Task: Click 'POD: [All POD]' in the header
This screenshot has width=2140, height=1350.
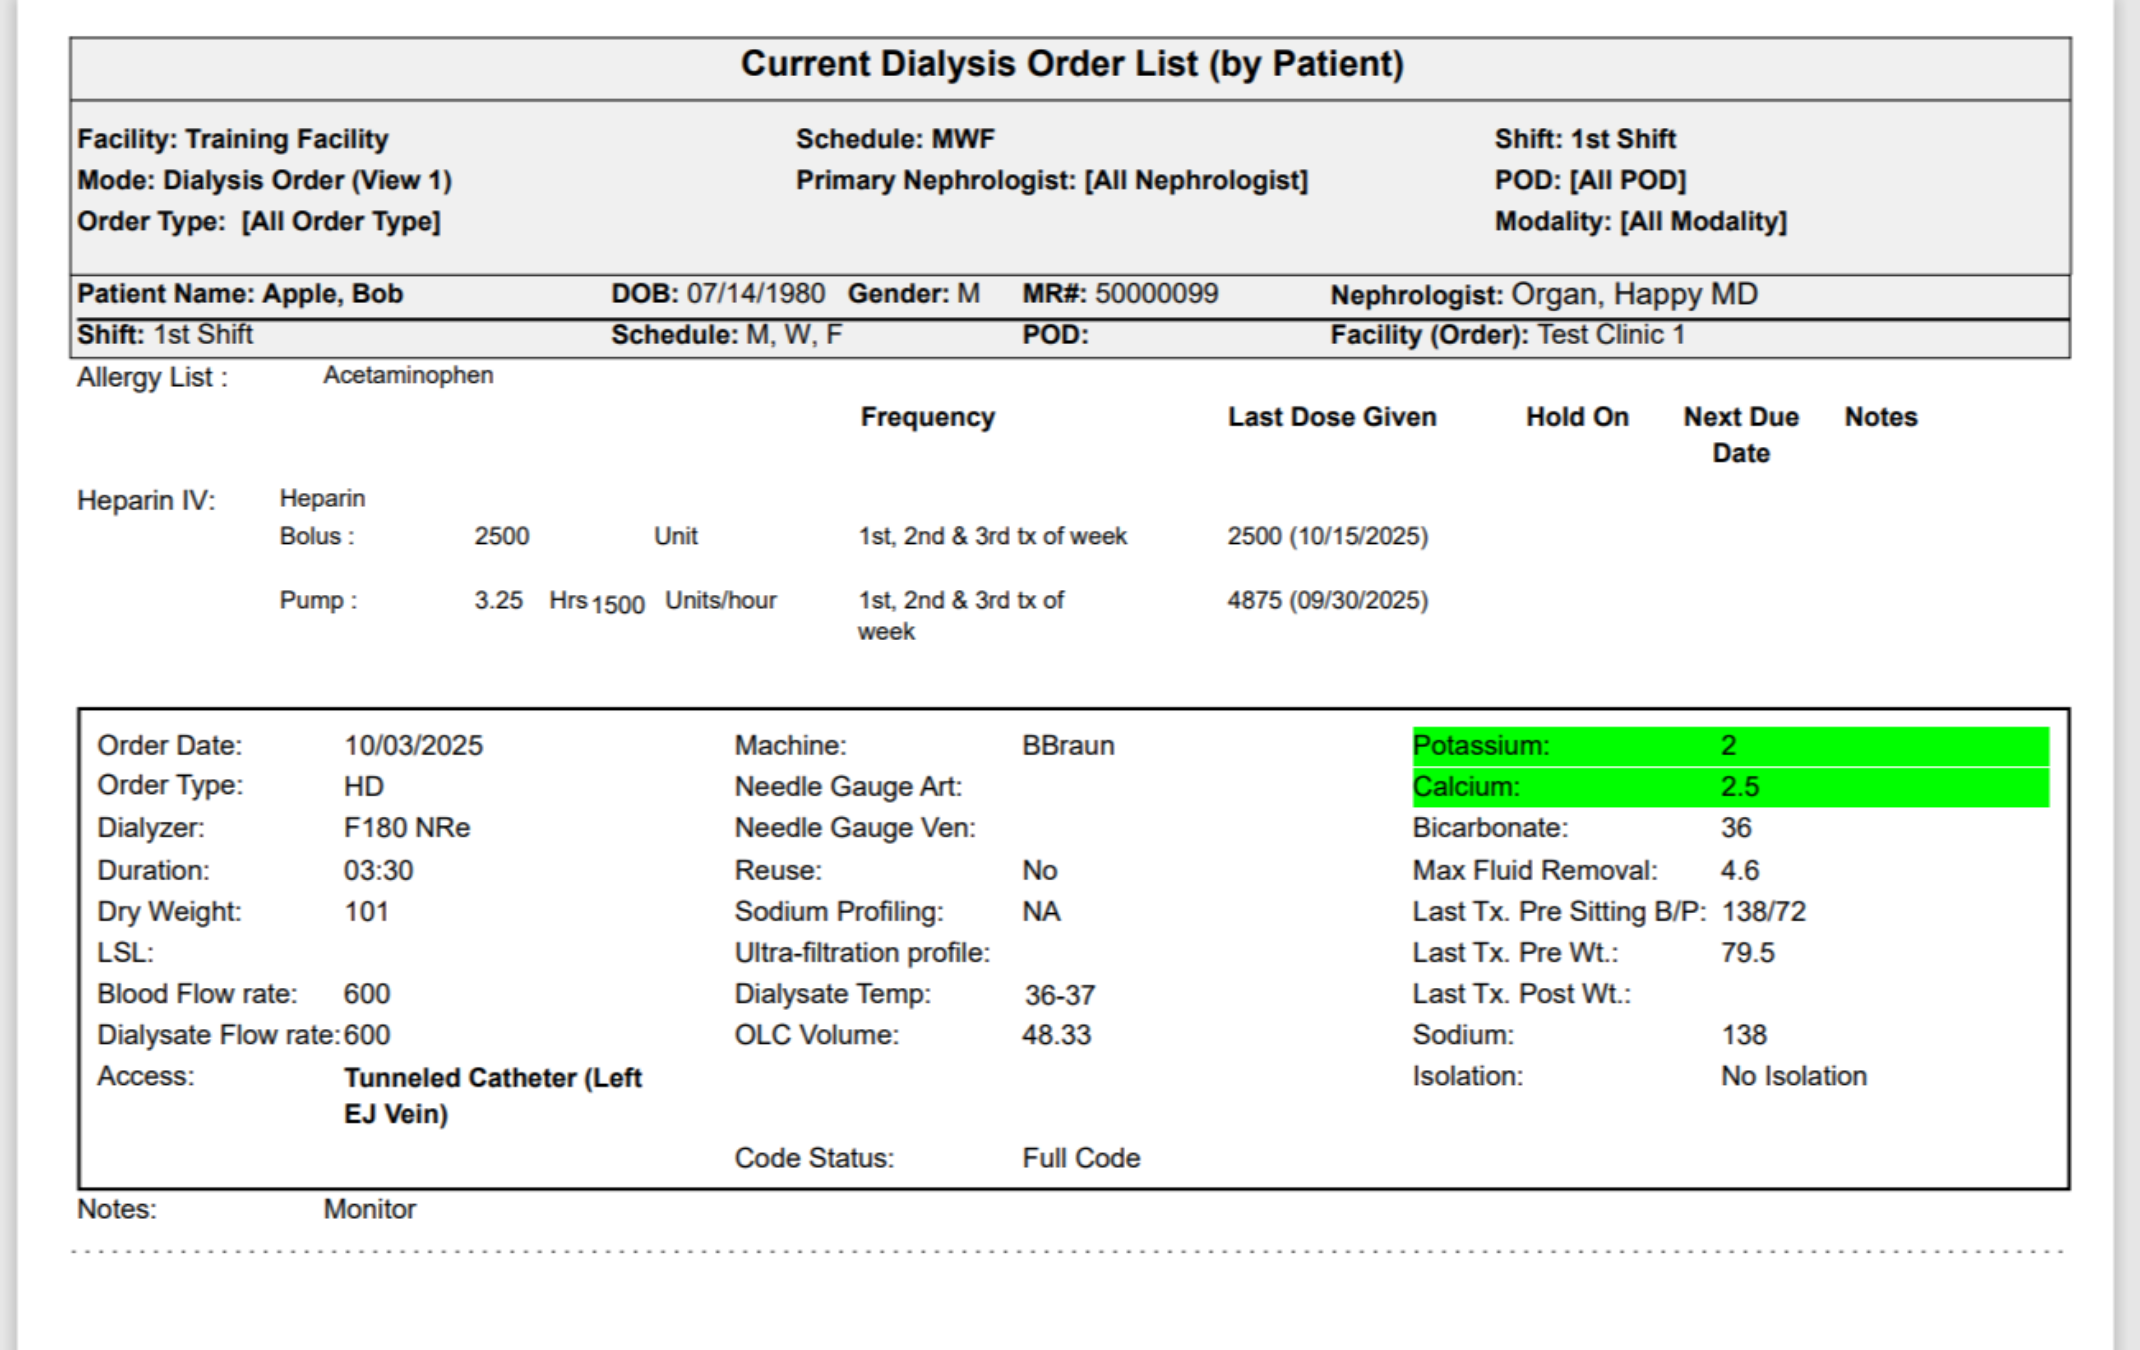Action: [1590, 180]
